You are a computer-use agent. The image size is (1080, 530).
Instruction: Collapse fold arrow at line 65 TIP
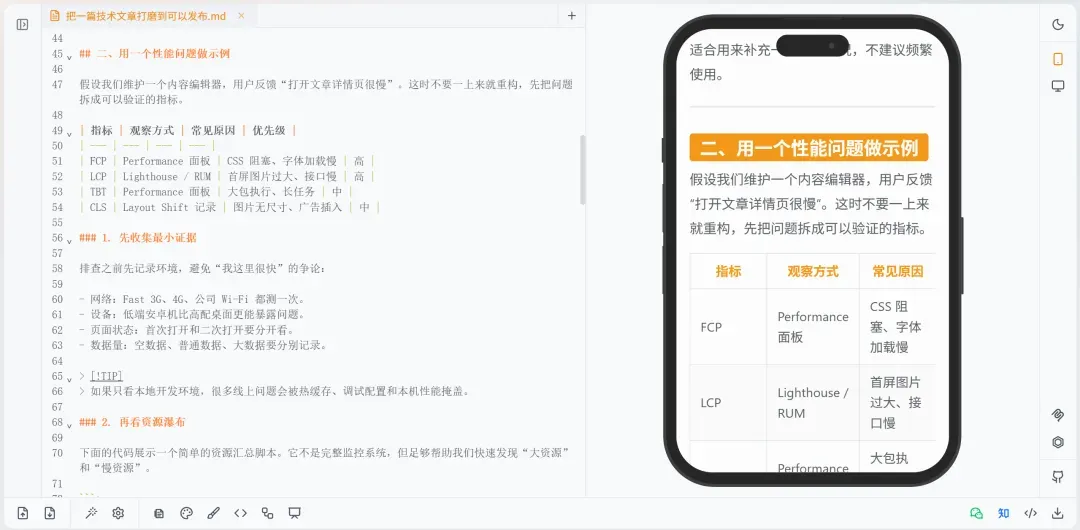(x=70, y=378)
